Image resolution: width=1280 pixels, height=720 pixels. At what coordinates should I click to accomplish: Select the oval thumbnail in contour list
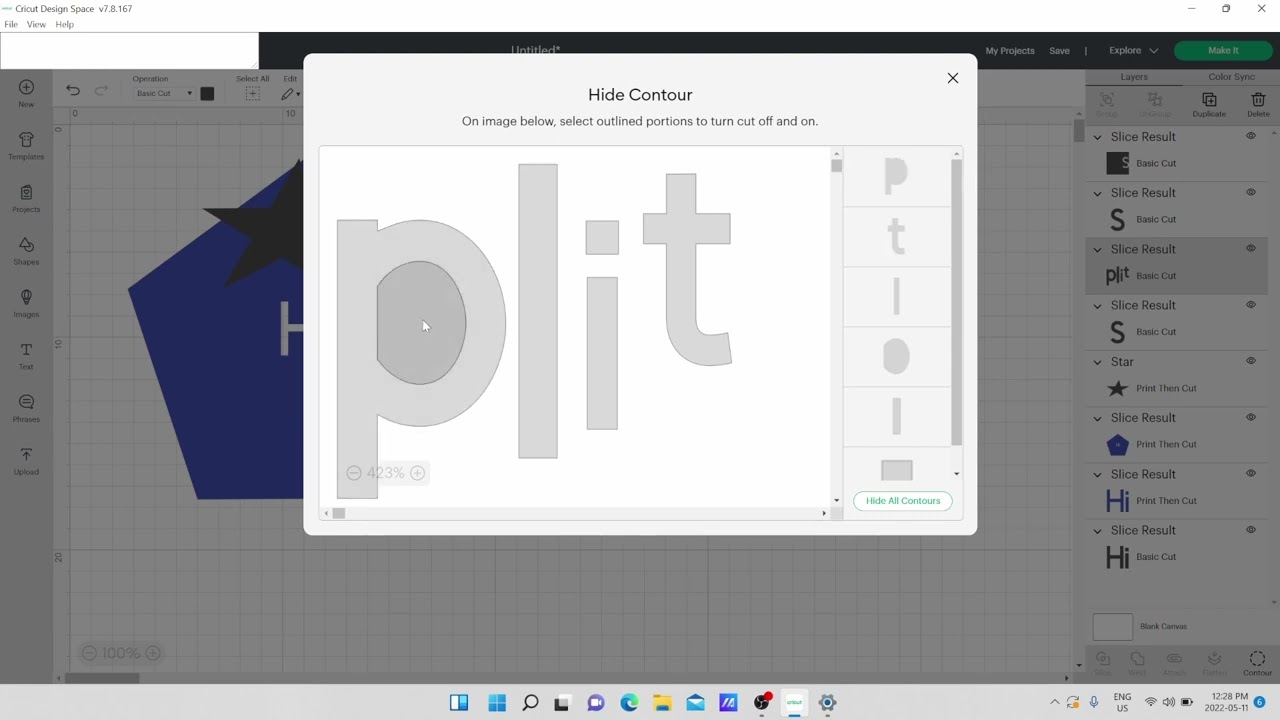click(896, 357)
